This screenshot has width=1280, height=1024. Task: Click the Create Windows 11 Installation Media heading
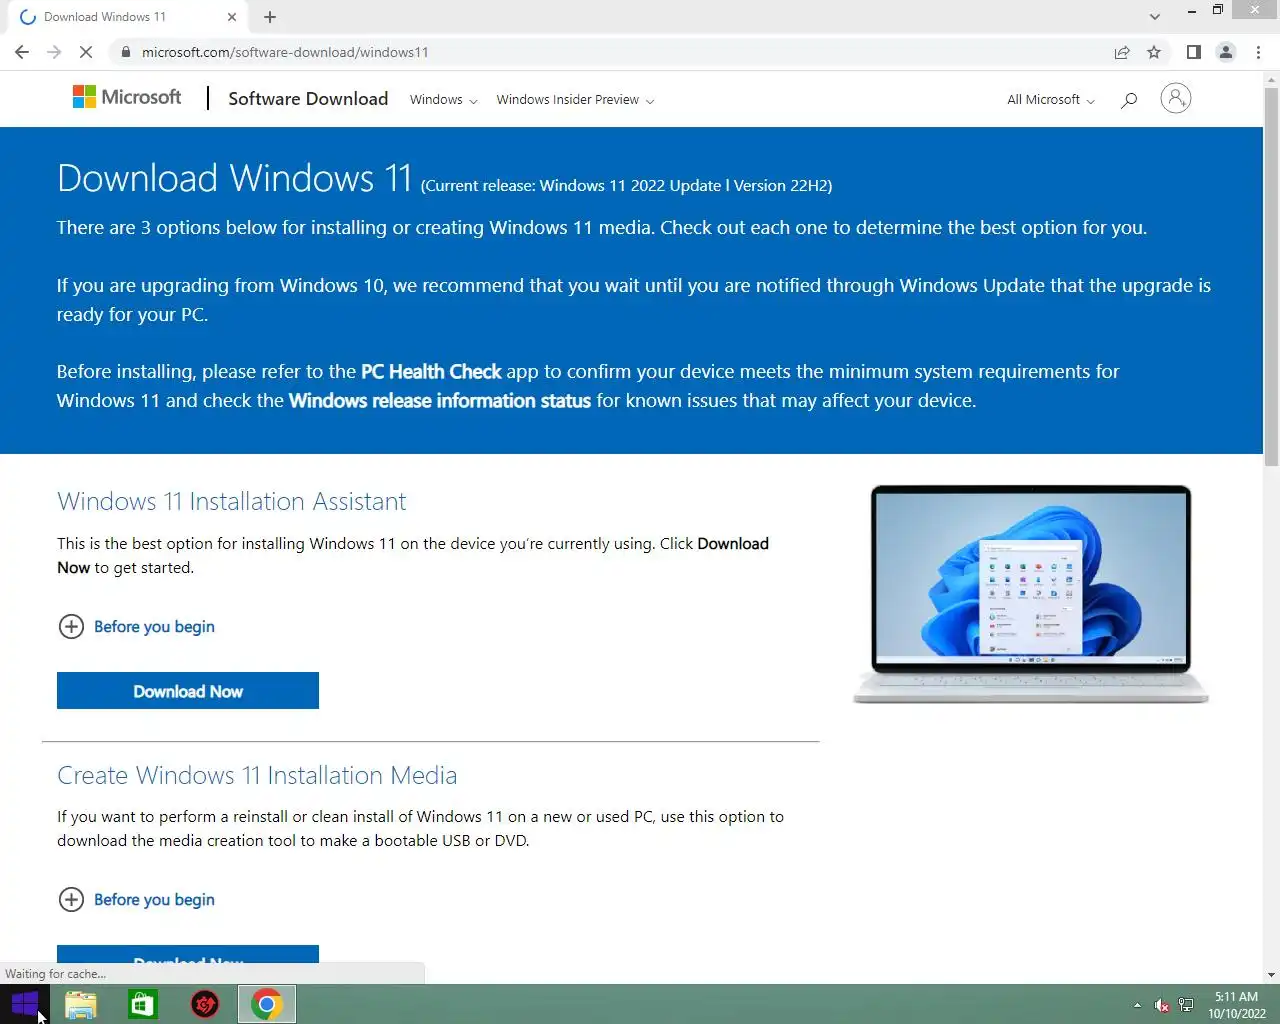(257, 775)
